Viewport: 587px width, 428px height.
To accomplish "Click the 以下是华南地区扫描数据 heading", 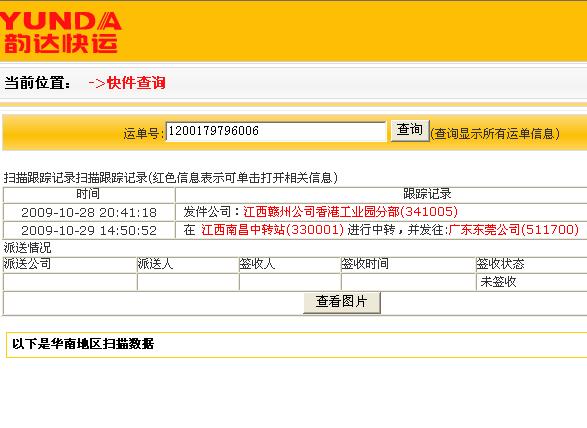I will point(83,344).
